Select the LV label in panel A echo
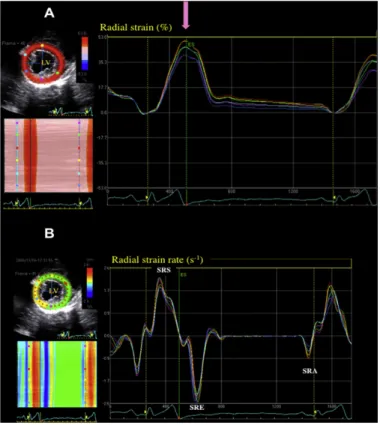 (x=45, y=62)
